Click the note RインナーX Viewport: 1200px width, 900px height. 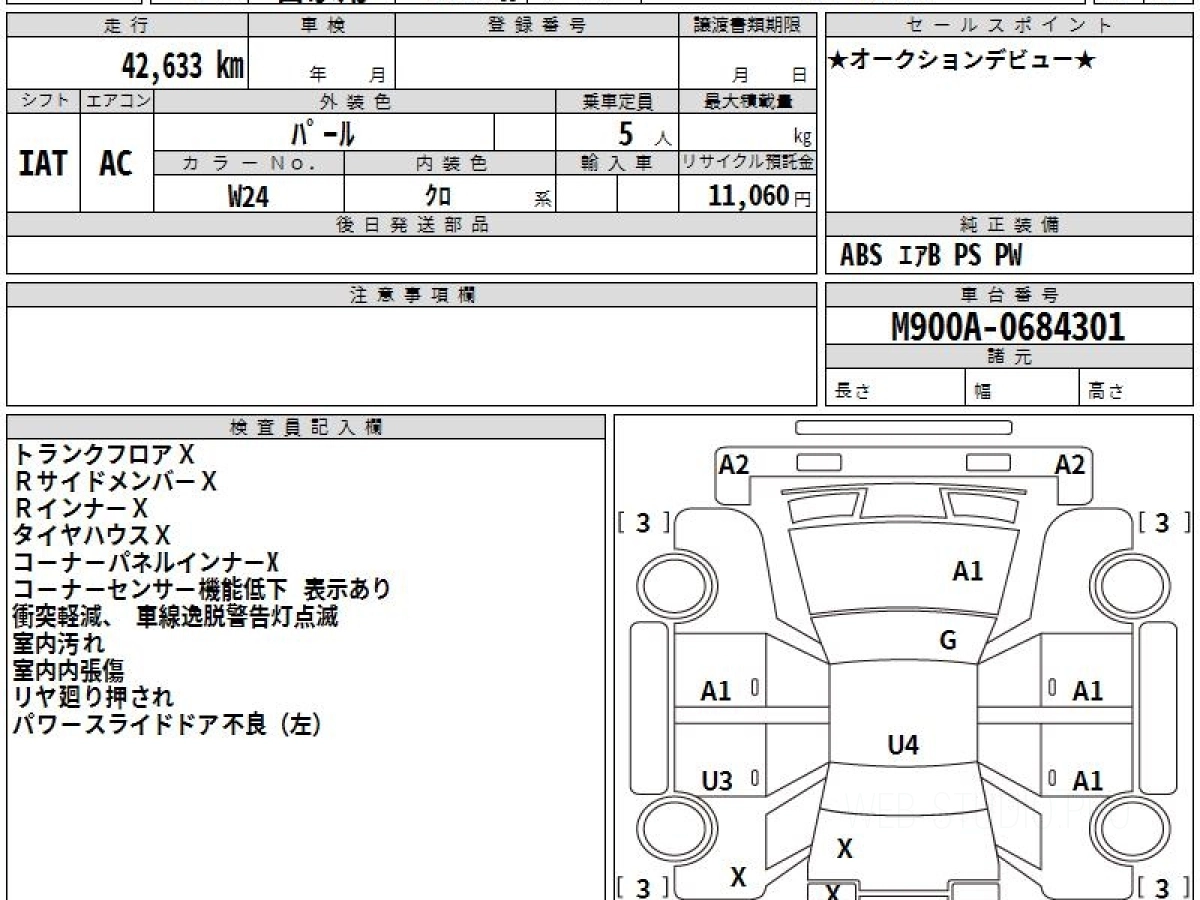81,508
